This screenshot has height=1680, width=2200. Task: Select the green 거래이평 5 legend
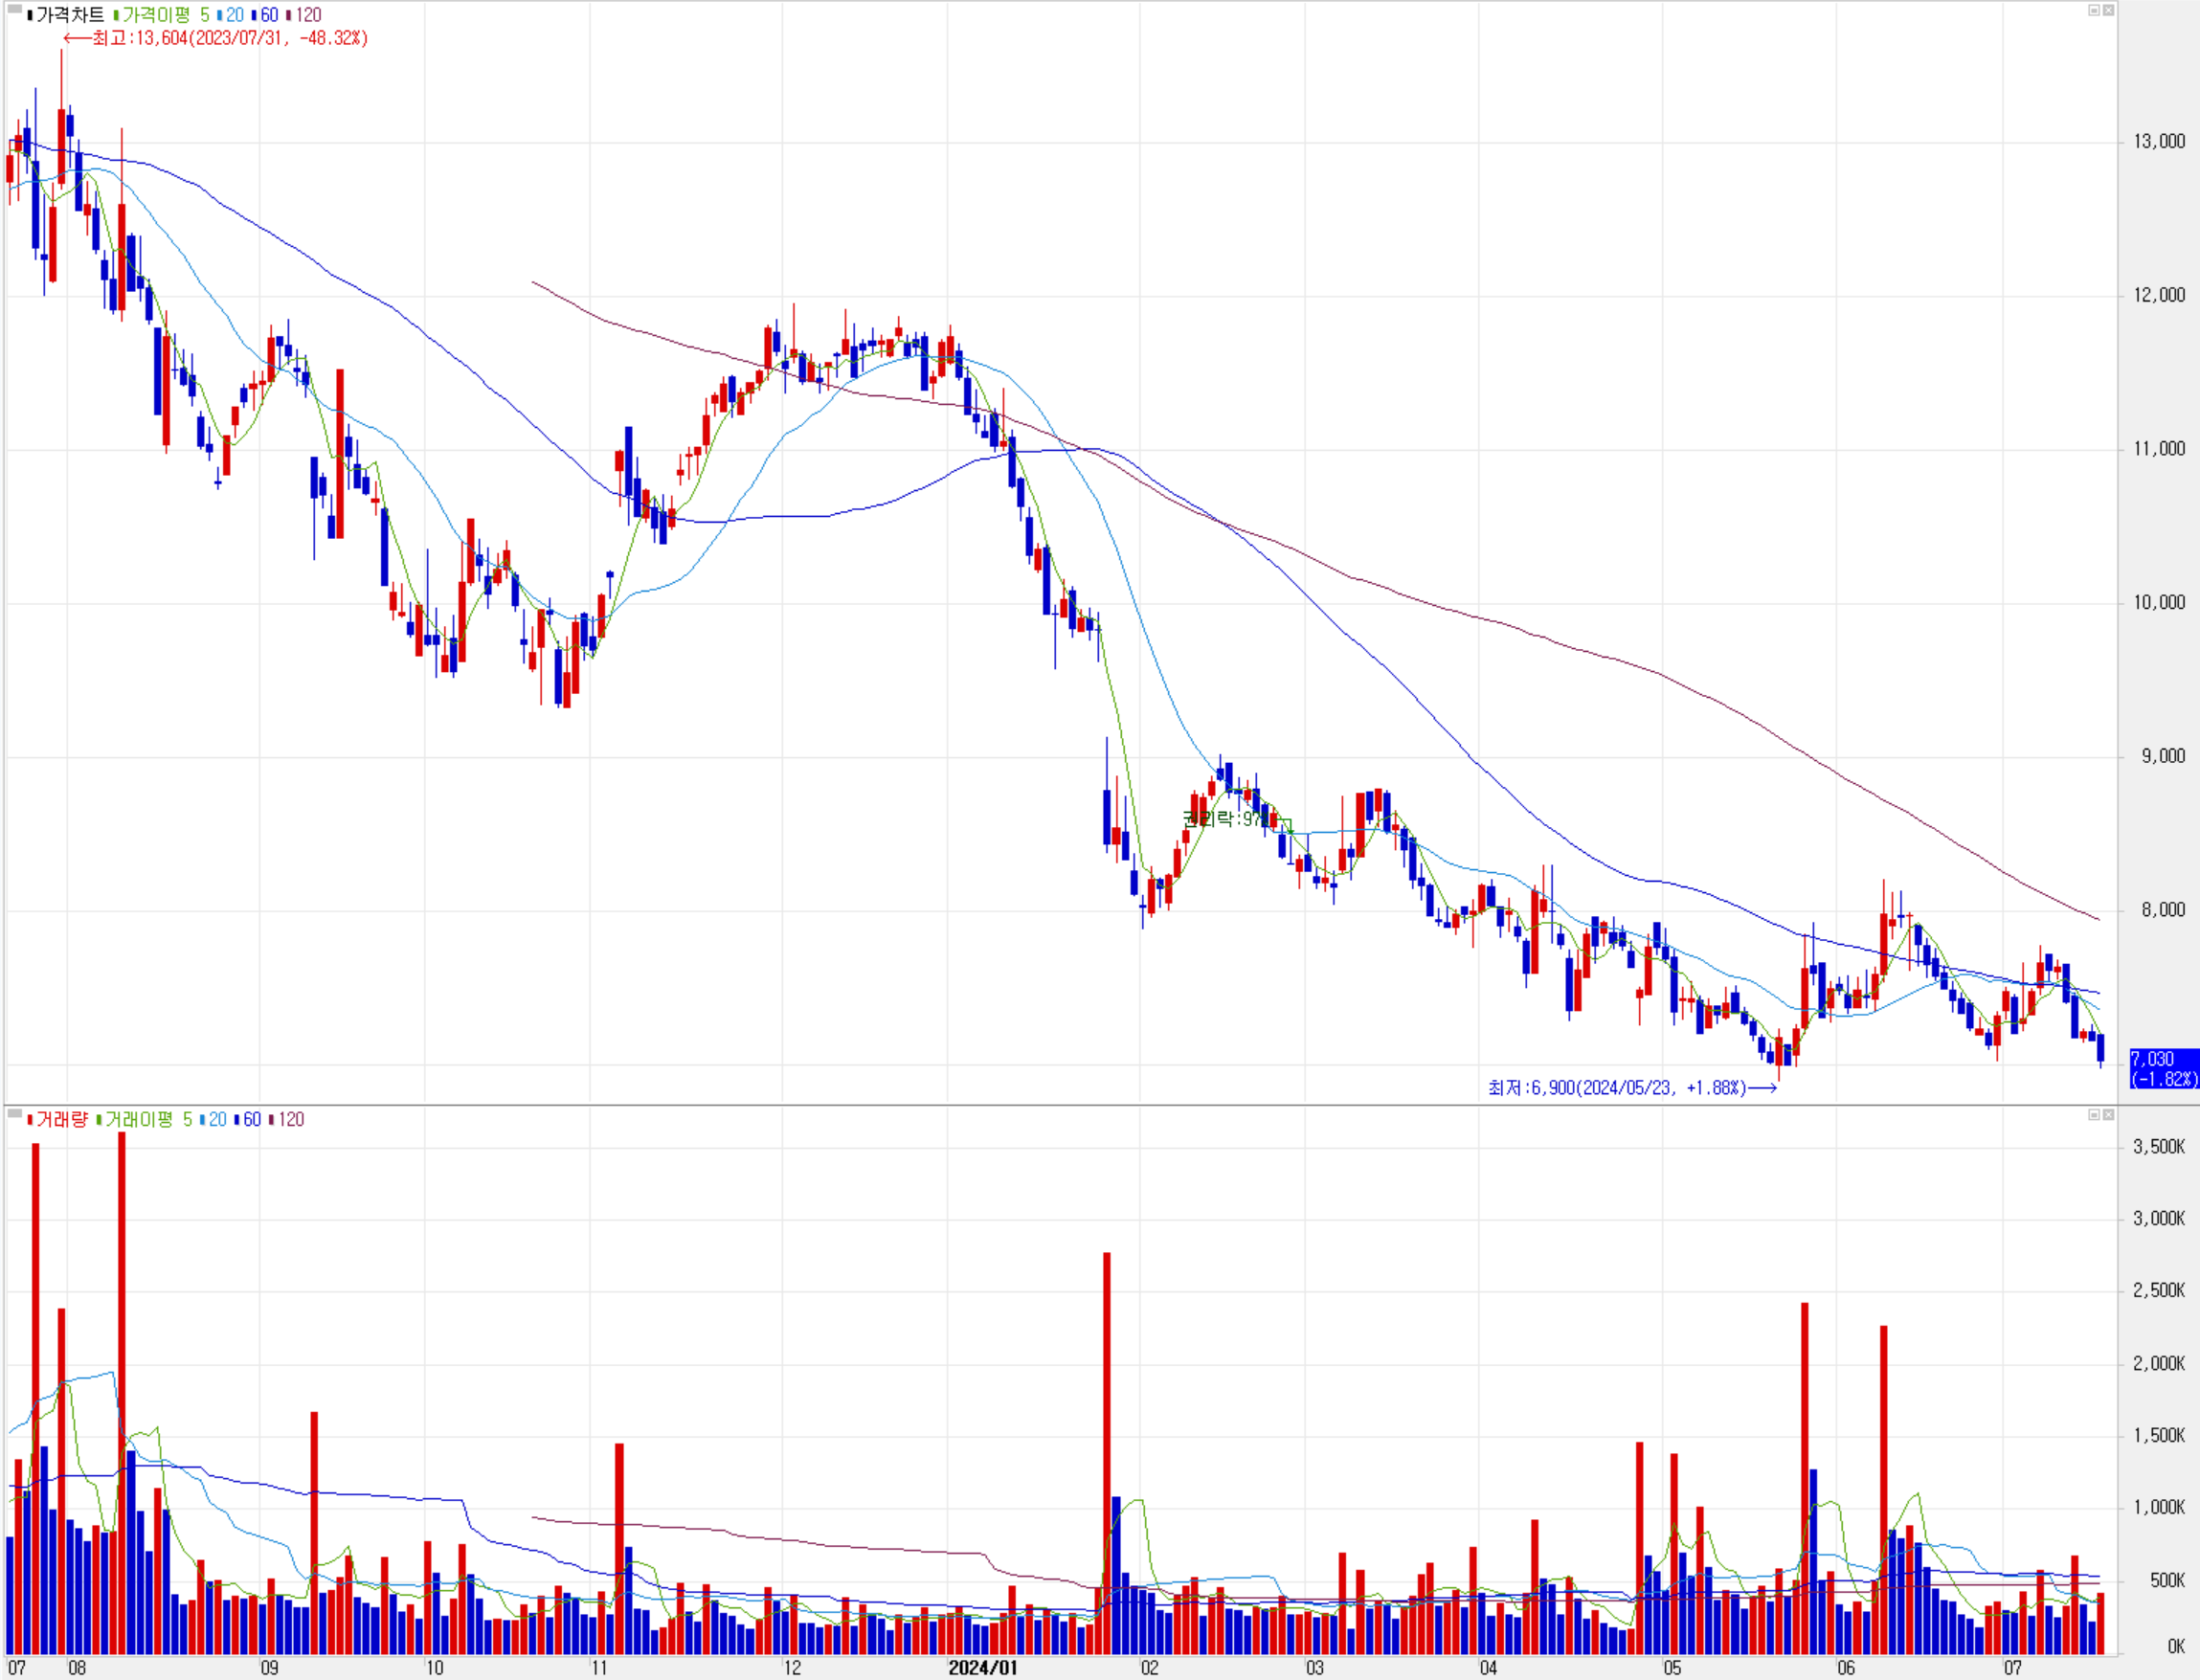coord(148,1119)
